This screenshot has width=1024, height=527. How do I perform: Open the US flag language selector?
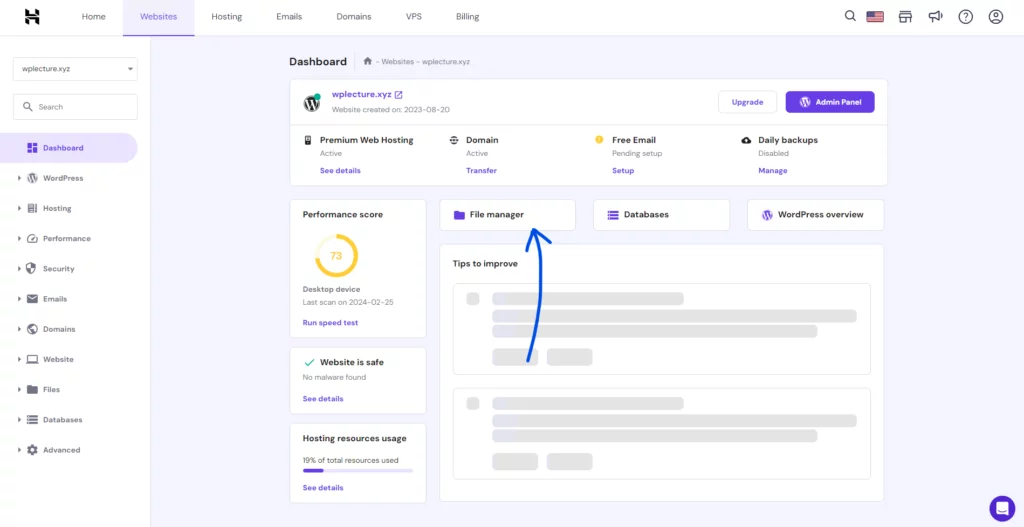coord(875,17)
